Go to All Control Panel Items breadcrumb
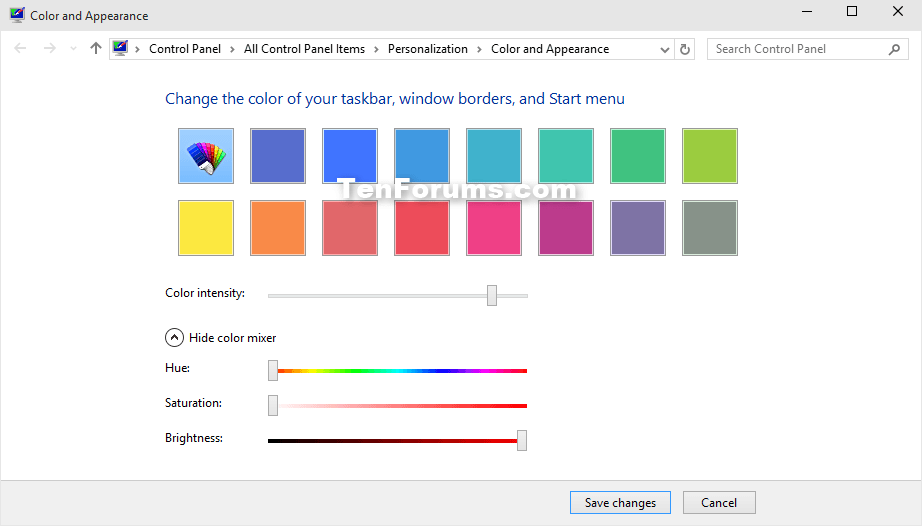 click(304, 49)
